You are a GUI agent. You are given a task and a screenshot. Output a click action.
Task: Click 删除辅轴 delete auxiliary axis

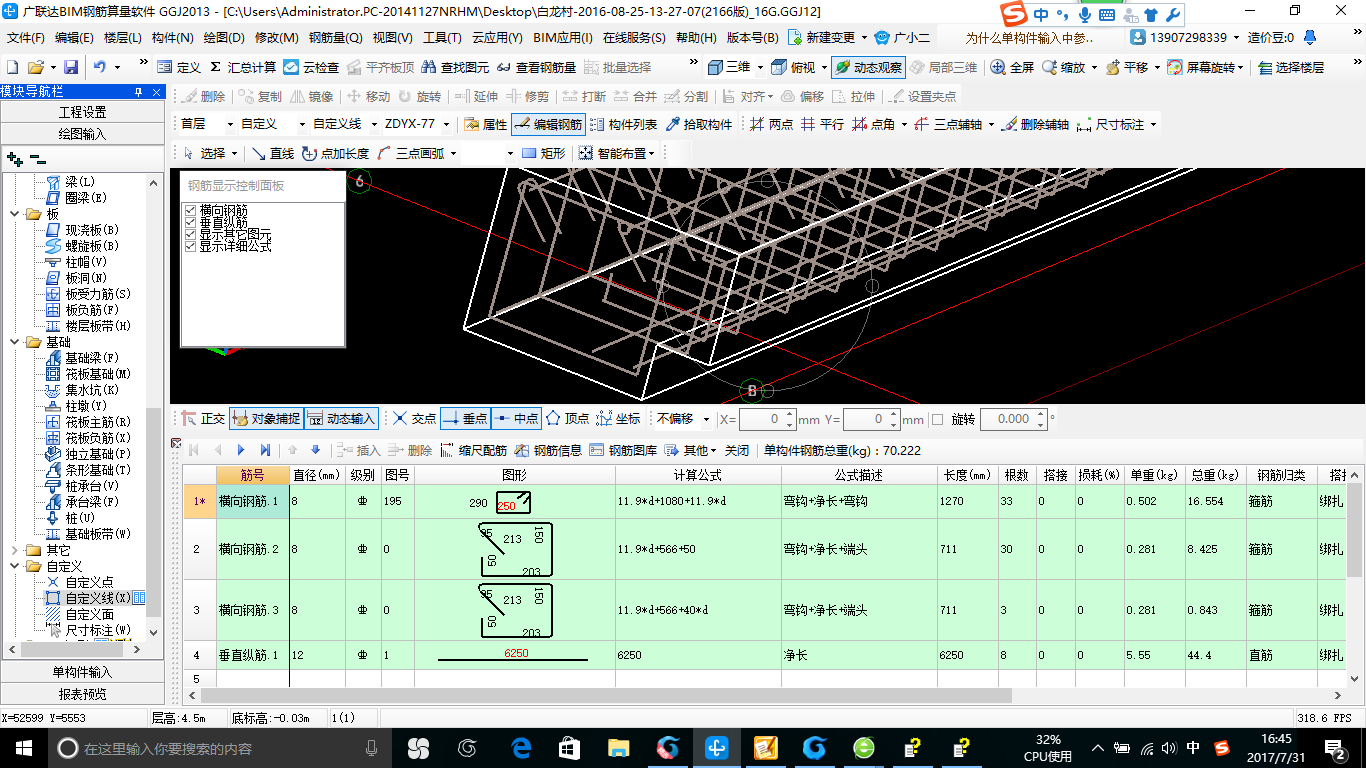[1035, 124]
